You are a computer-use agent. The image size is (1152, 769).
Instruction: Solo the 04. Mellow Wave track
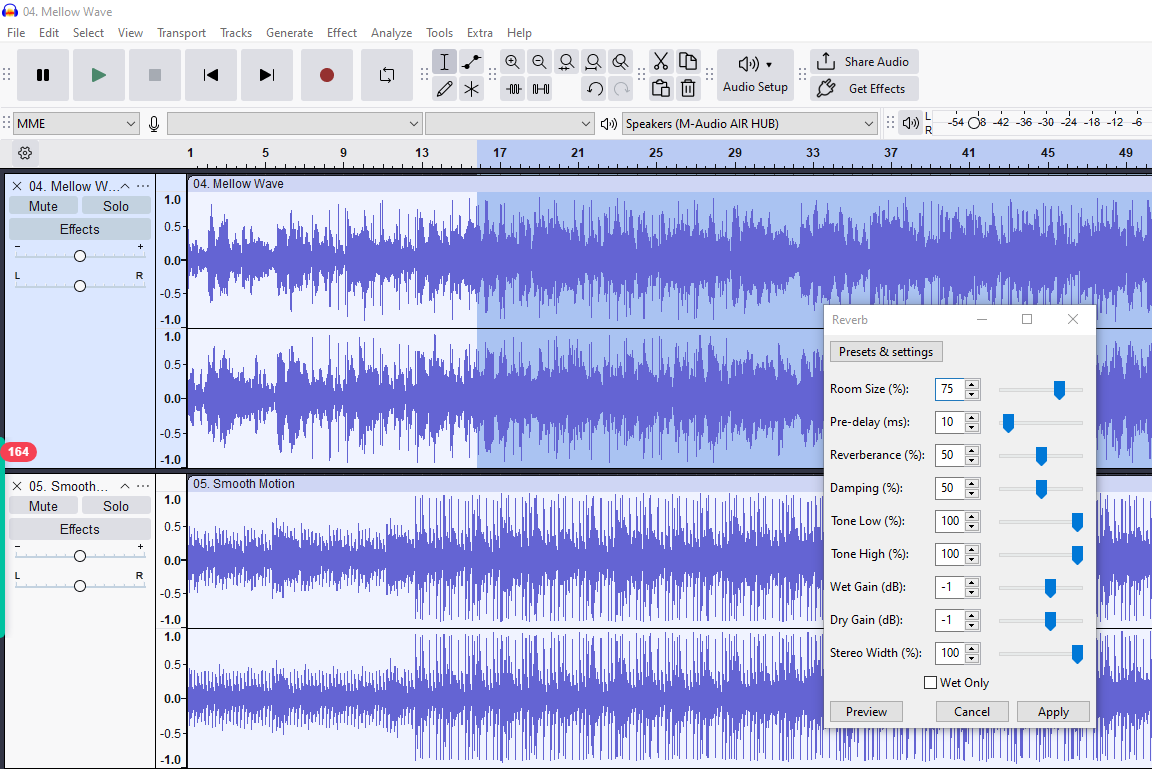tap(116, 206)
